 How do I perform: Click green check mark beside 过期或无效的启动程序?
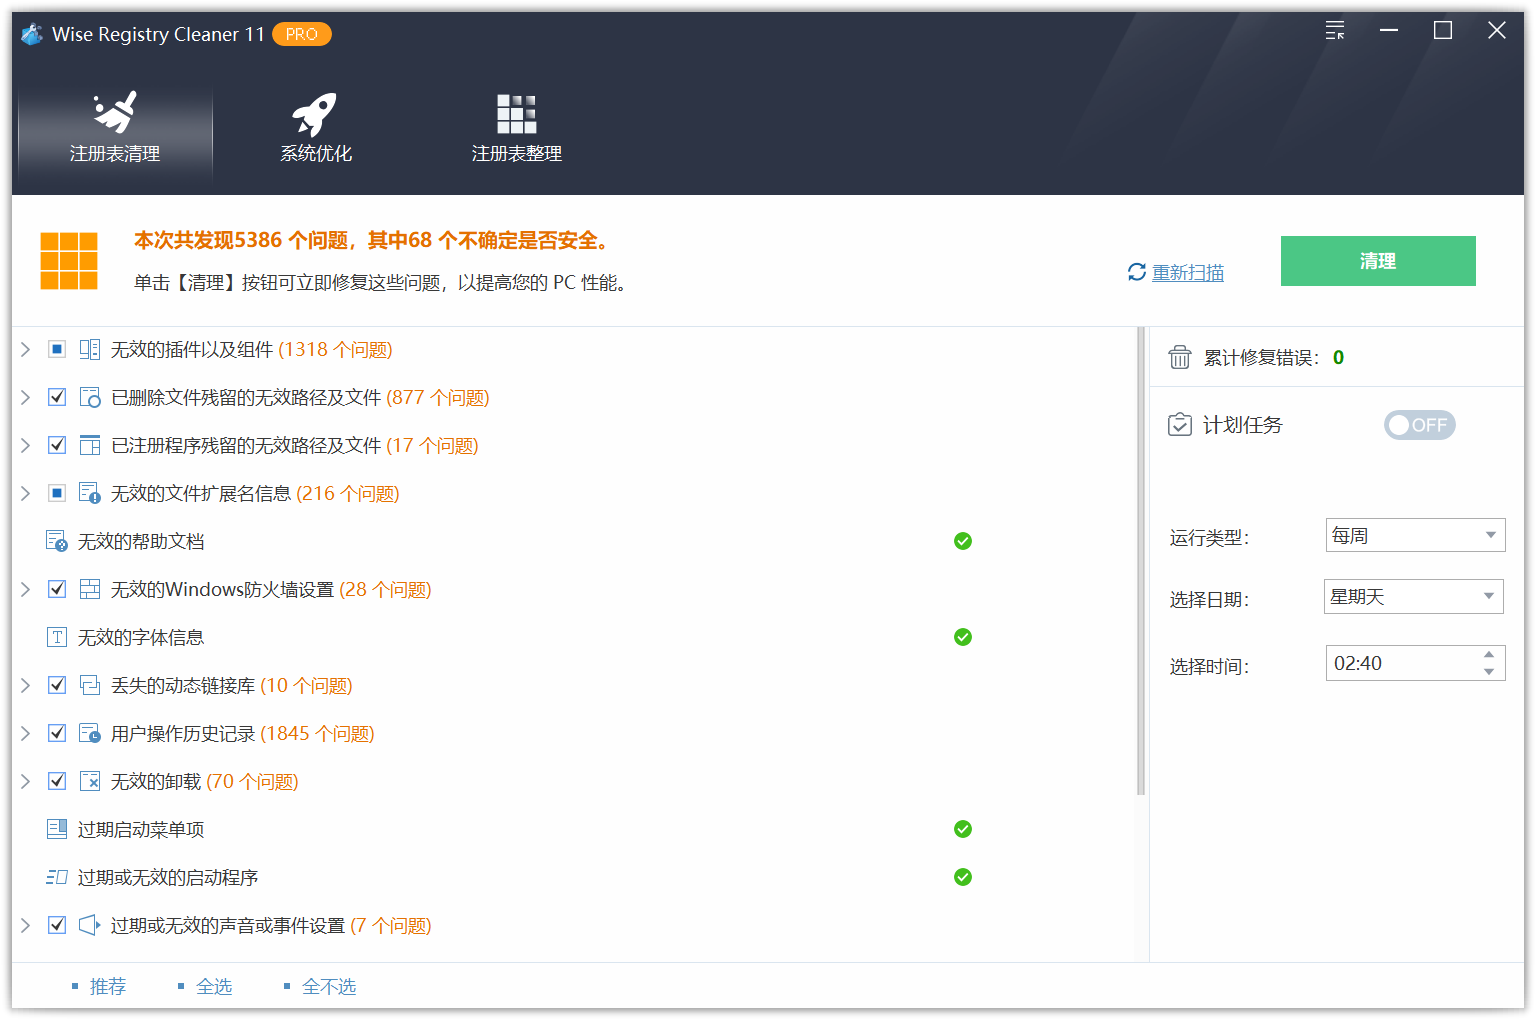click(x=963, y=877)
